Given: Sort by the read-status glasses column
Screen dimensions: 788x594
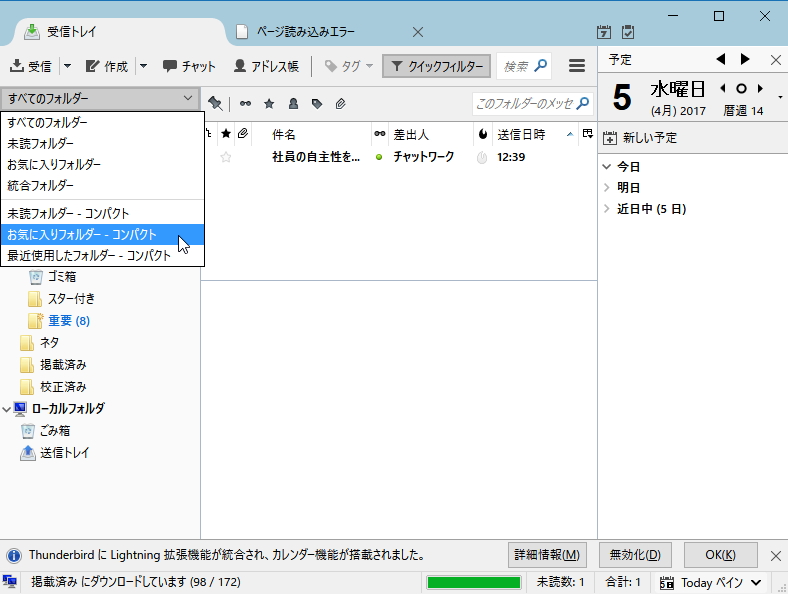Looking at the screenshot, I should 380,134.
